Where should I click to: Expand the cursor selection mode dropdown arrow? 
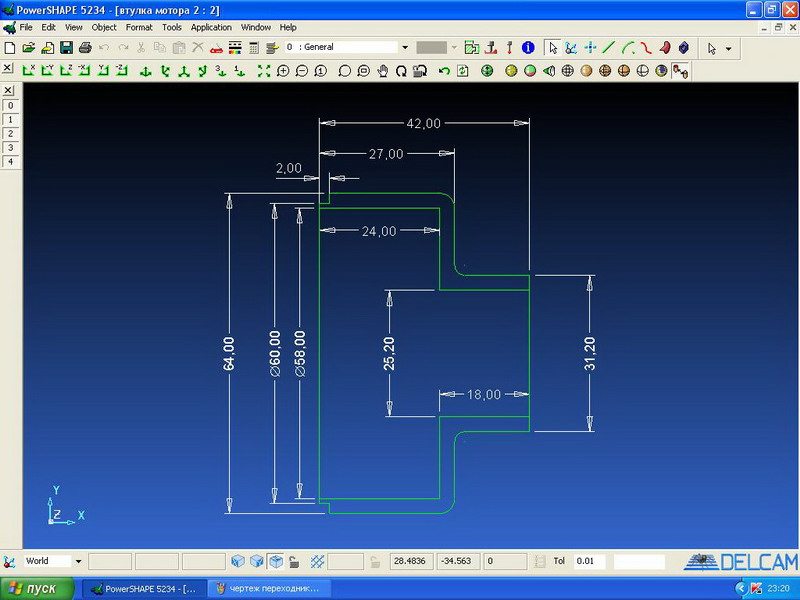[728, 48]
